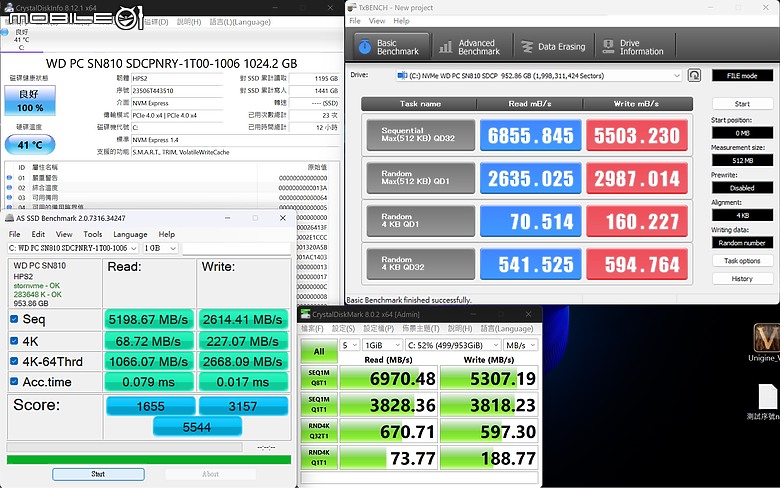Viewport: 780px width, 488px height.
Task: Open the Unigine desktop shortcut icon
Action: pos(767,338)
